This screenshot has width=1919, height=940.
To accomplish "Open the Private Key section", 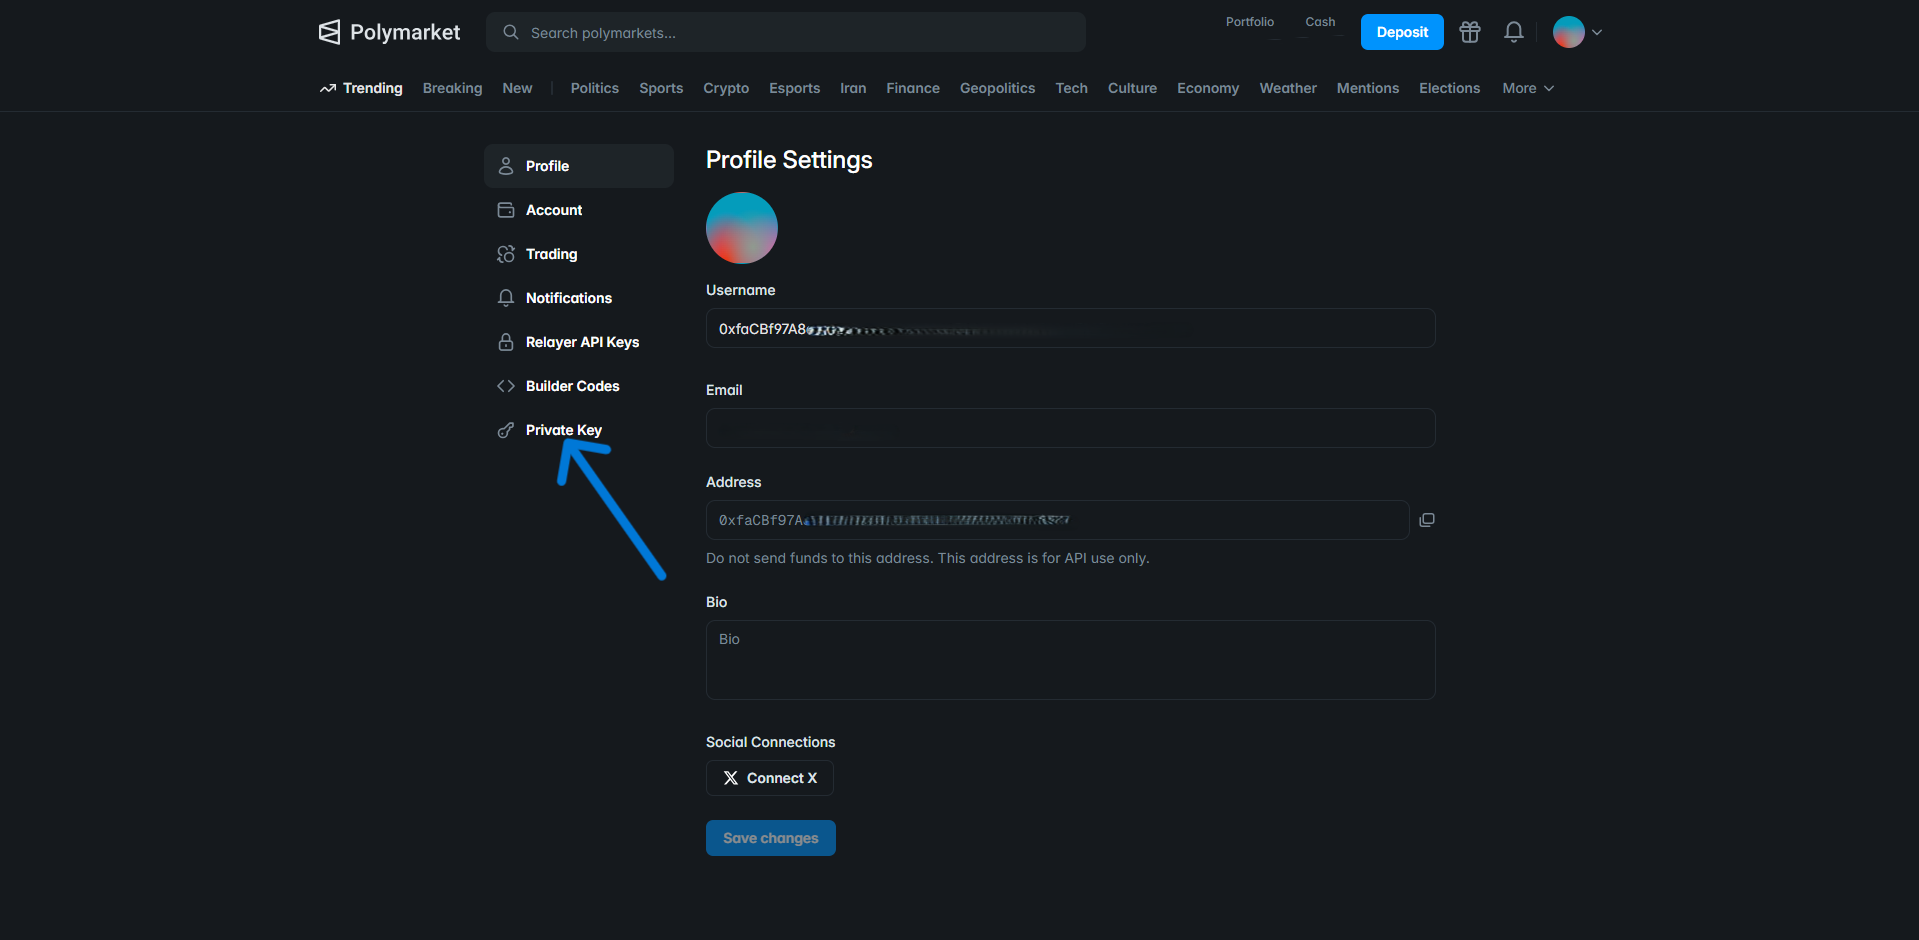I will (579, 430).
